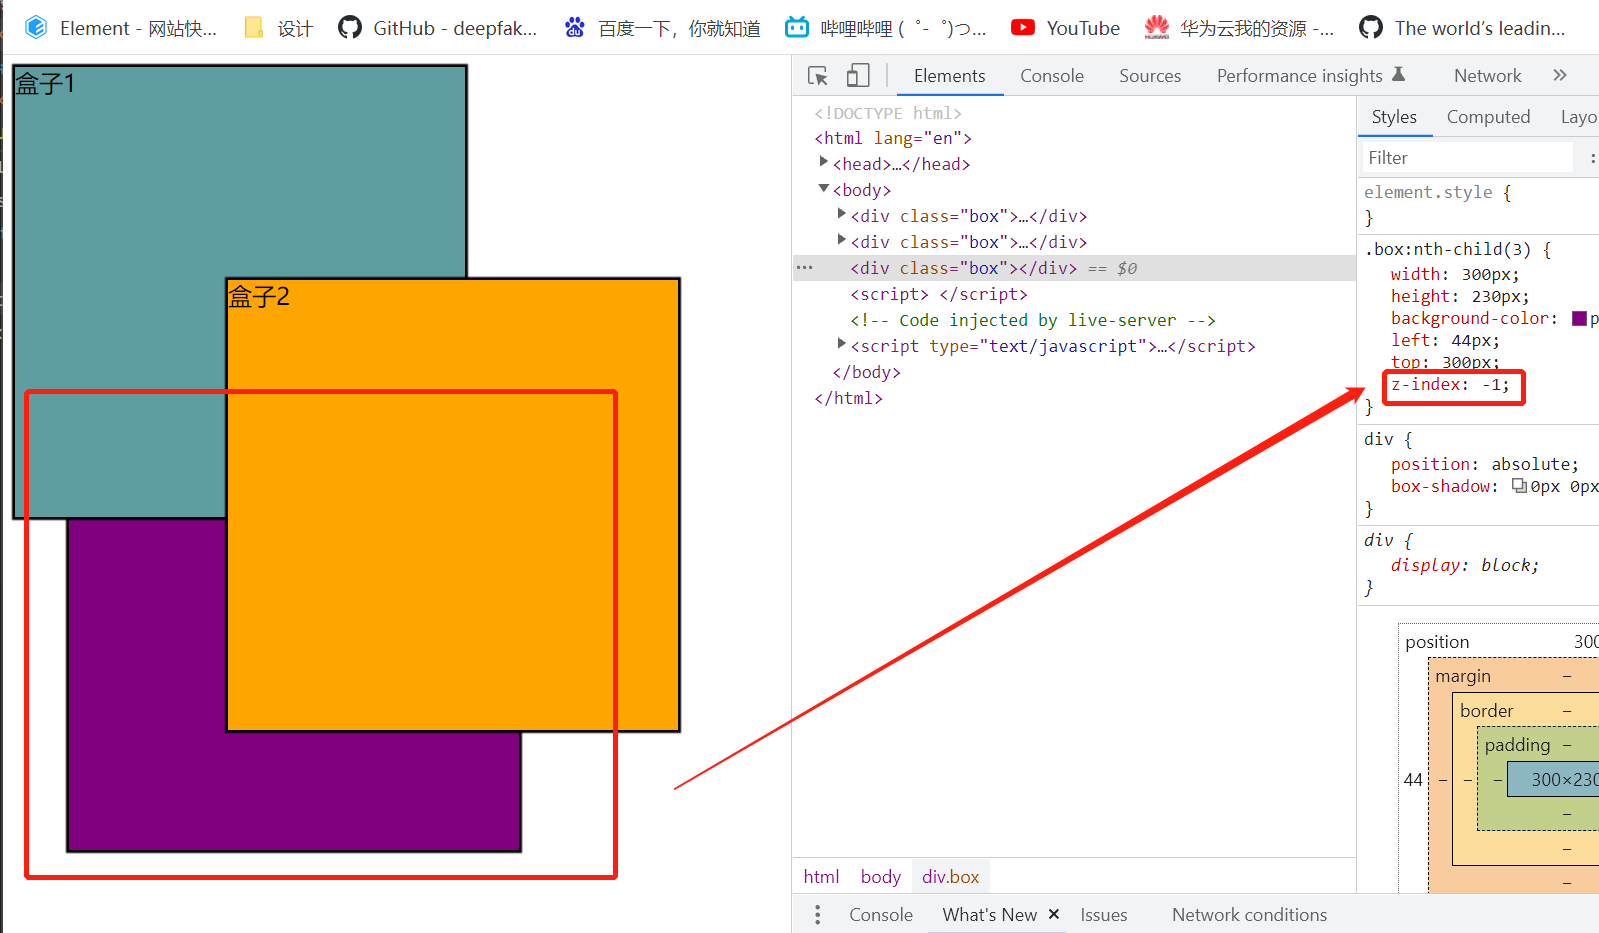Open the more DevTools tabs chevron
The width and height of the screenshot is (1599, 933).
pos(1560,75)
